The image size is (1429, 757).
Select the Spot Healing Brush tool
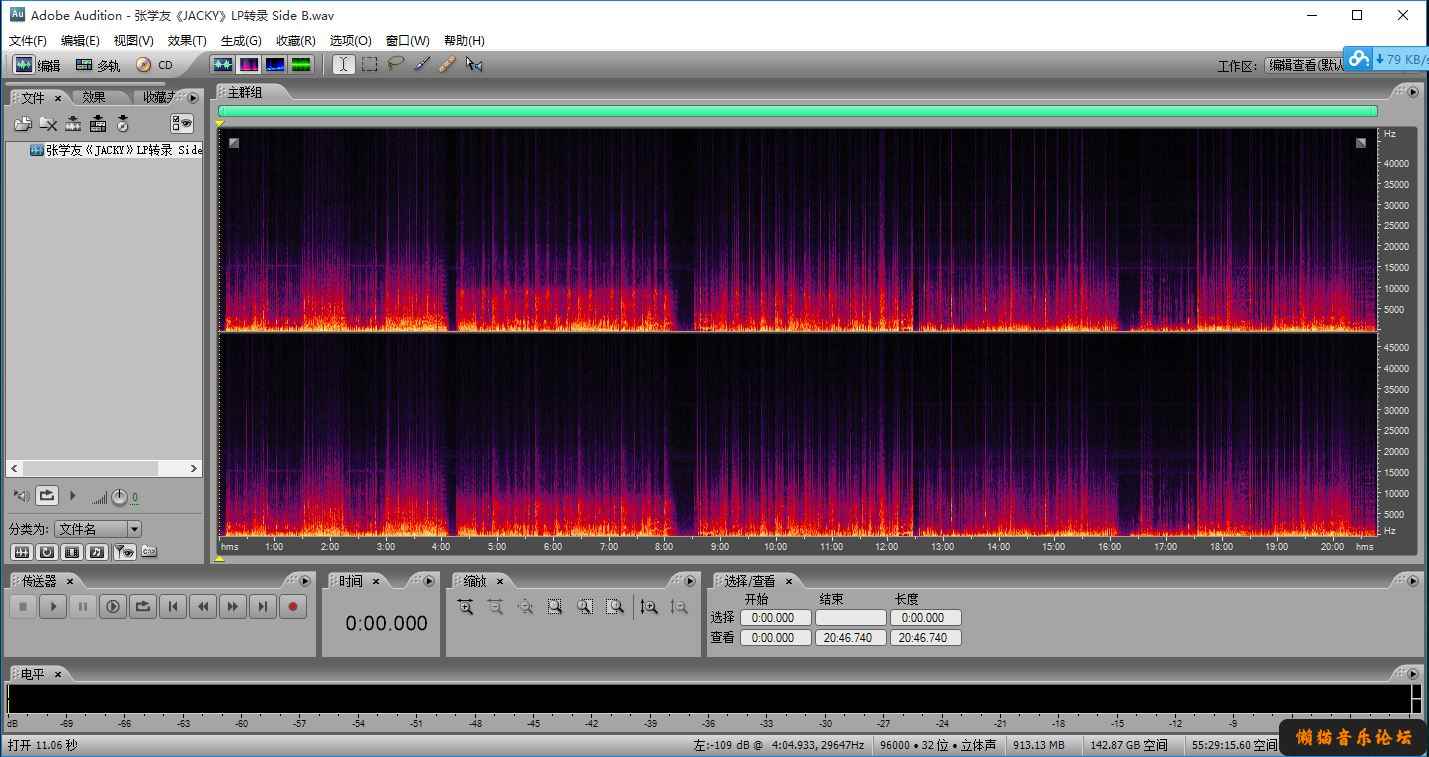[x=447, y=64]
